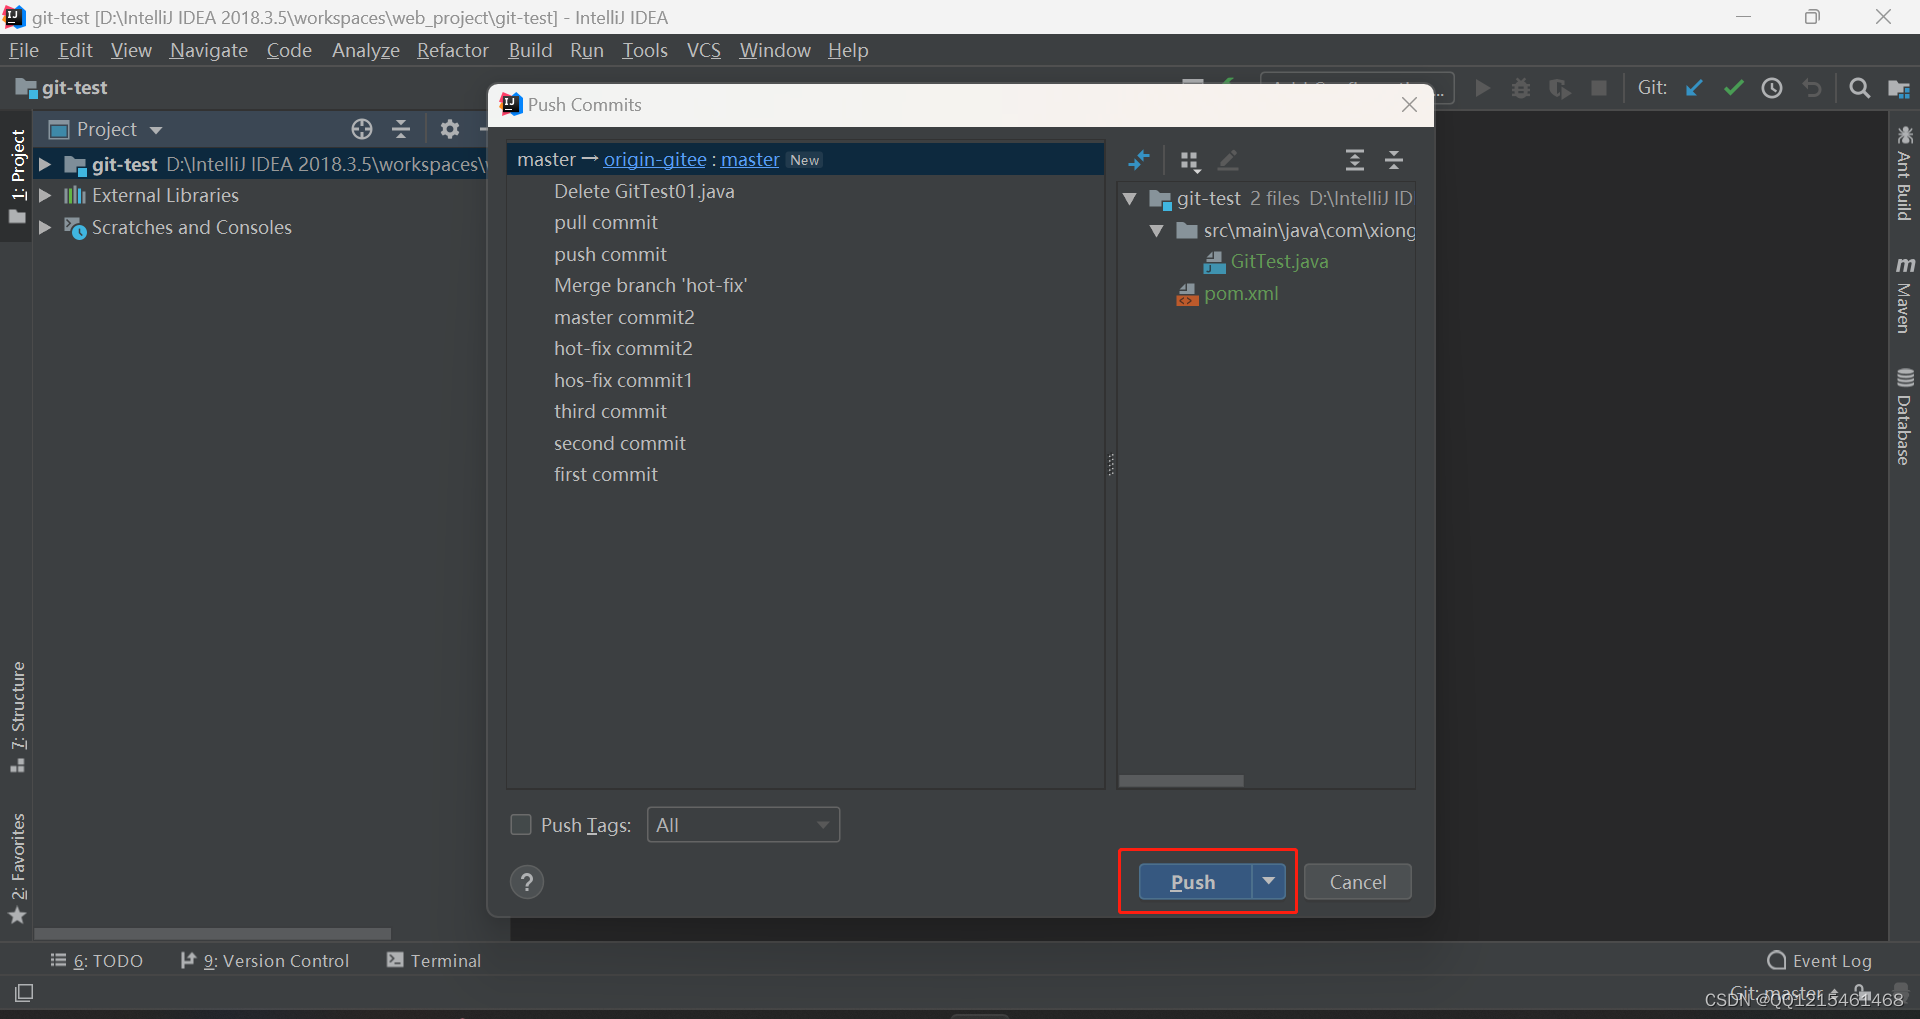
Task: Expand the git-test project tree node
Action: pos(45,164)
